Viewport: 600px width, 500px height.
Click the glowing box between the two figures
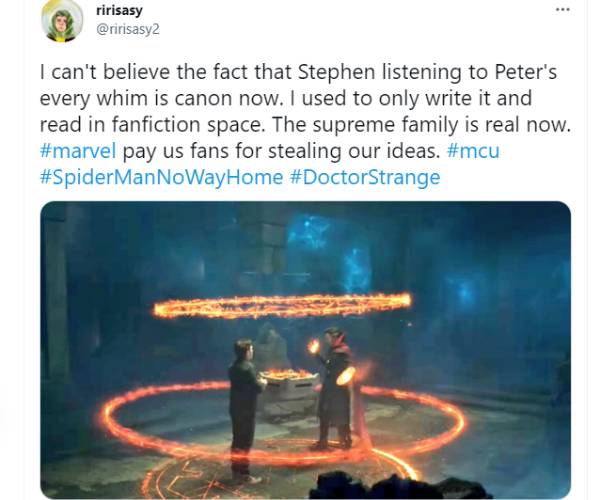(290, 381)
